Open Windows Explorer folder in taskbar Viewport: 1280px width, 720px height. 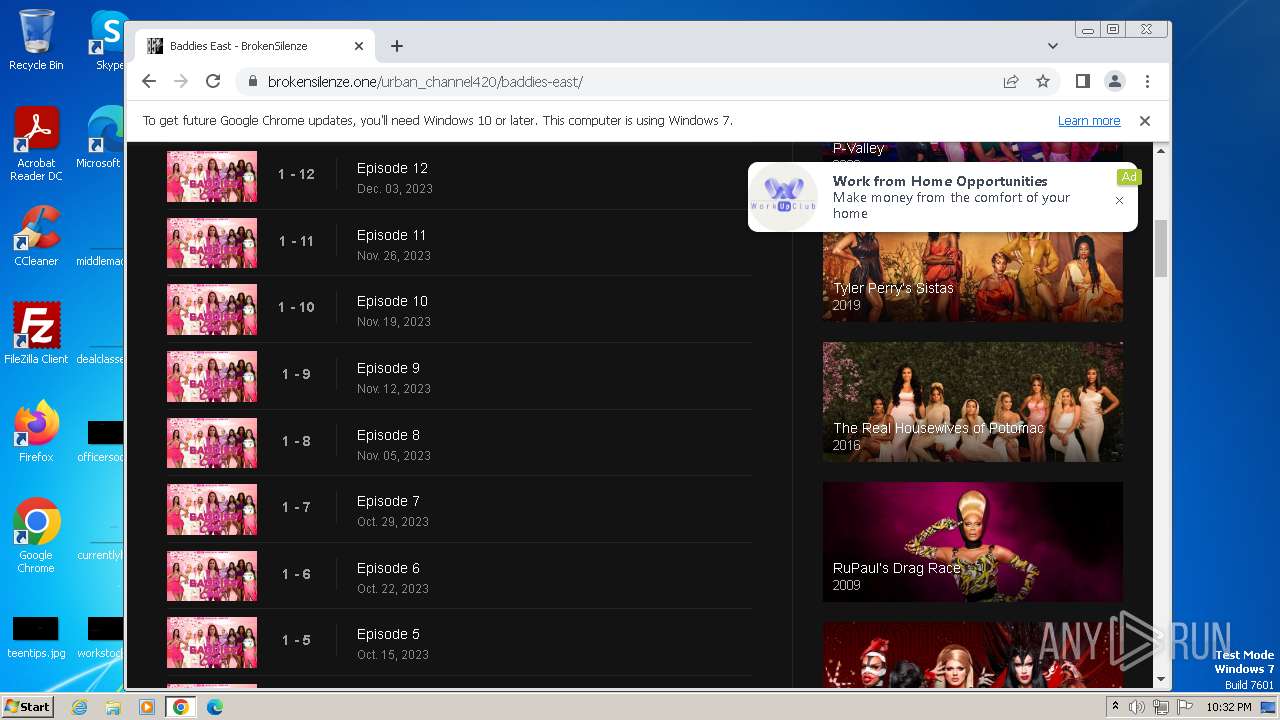tap(113, 707)
